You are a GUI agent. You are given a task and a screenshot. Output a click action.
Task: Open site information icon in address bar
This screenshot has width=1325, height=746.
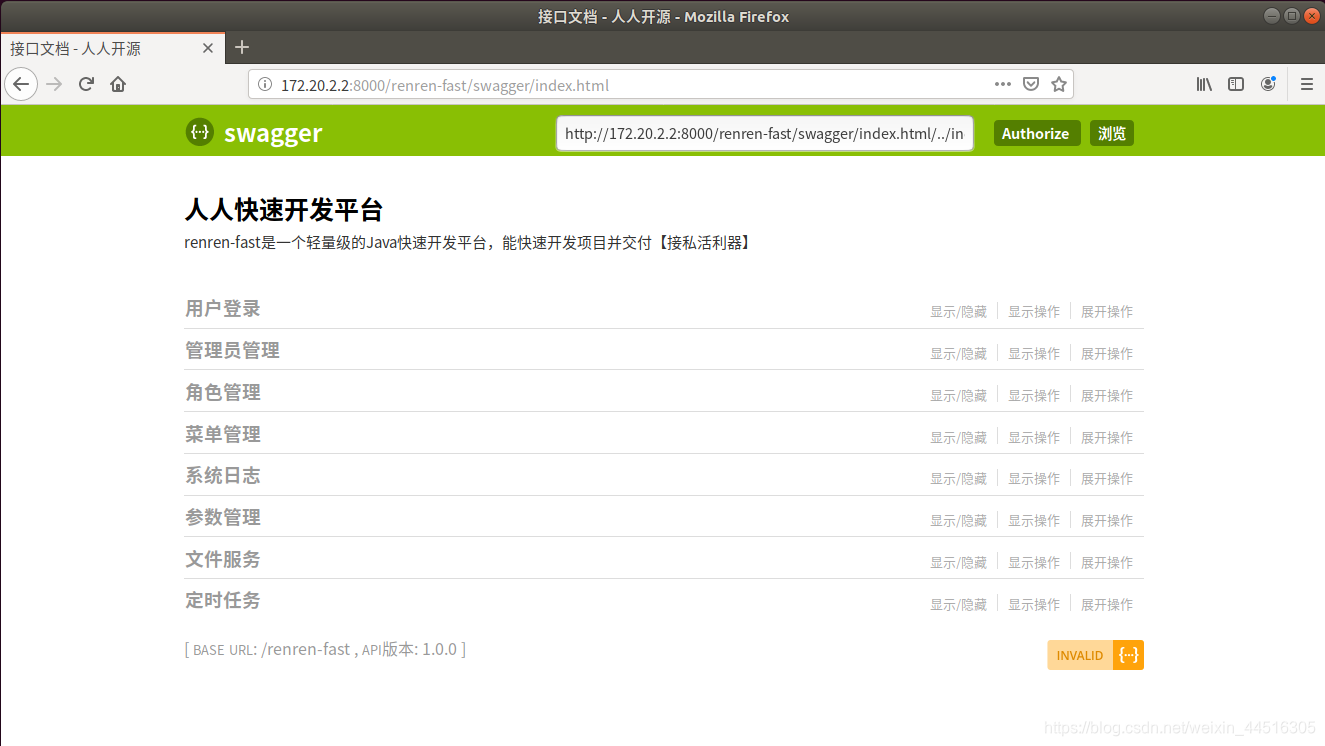click(x=265, y=85)
